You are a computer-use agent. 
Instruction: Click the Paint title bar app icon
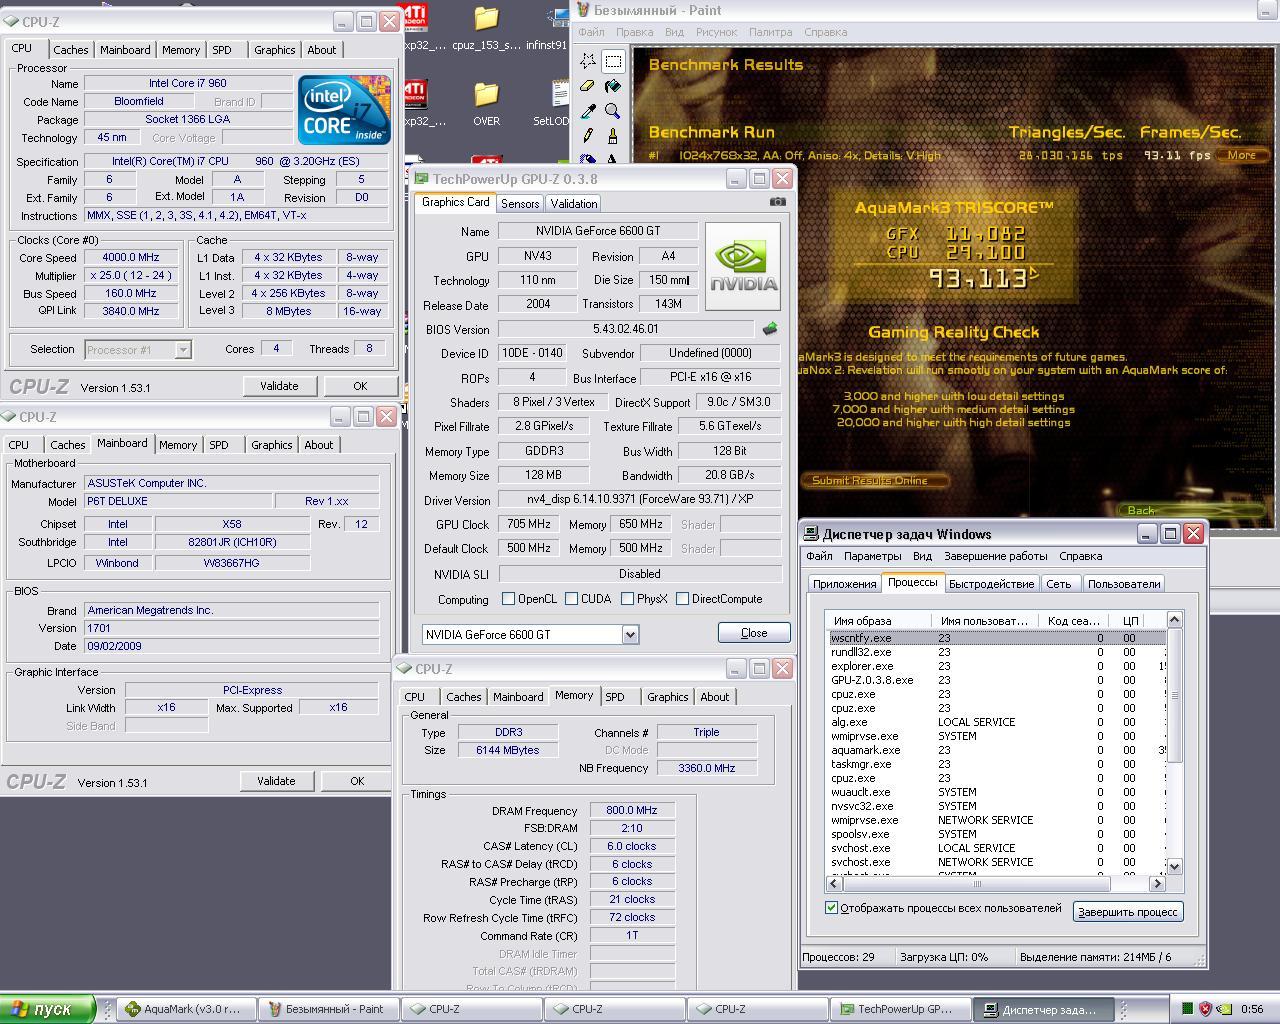tap(582, 10)
